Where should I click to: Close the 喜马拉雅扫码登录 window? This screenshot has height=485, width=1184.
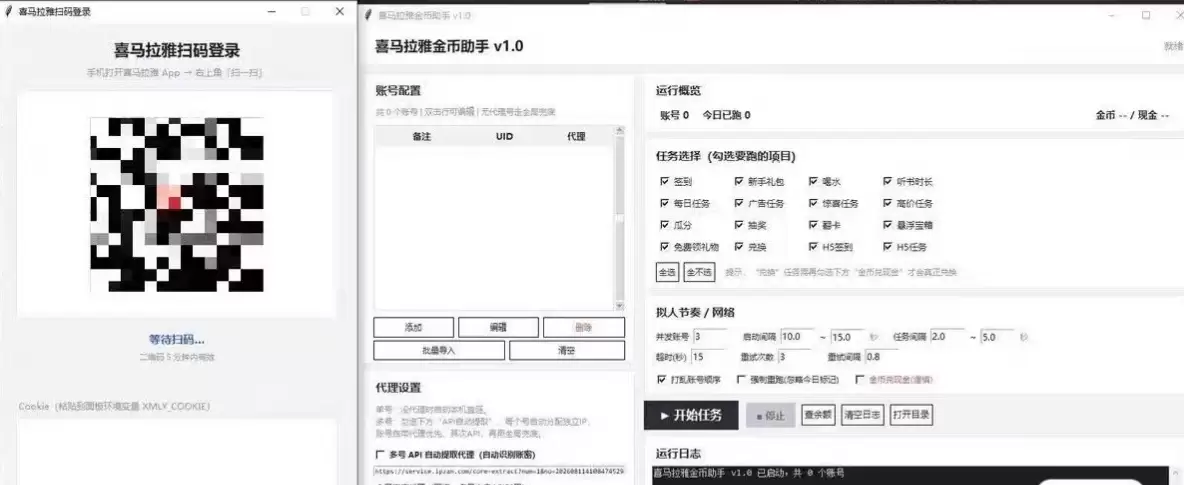340,11
